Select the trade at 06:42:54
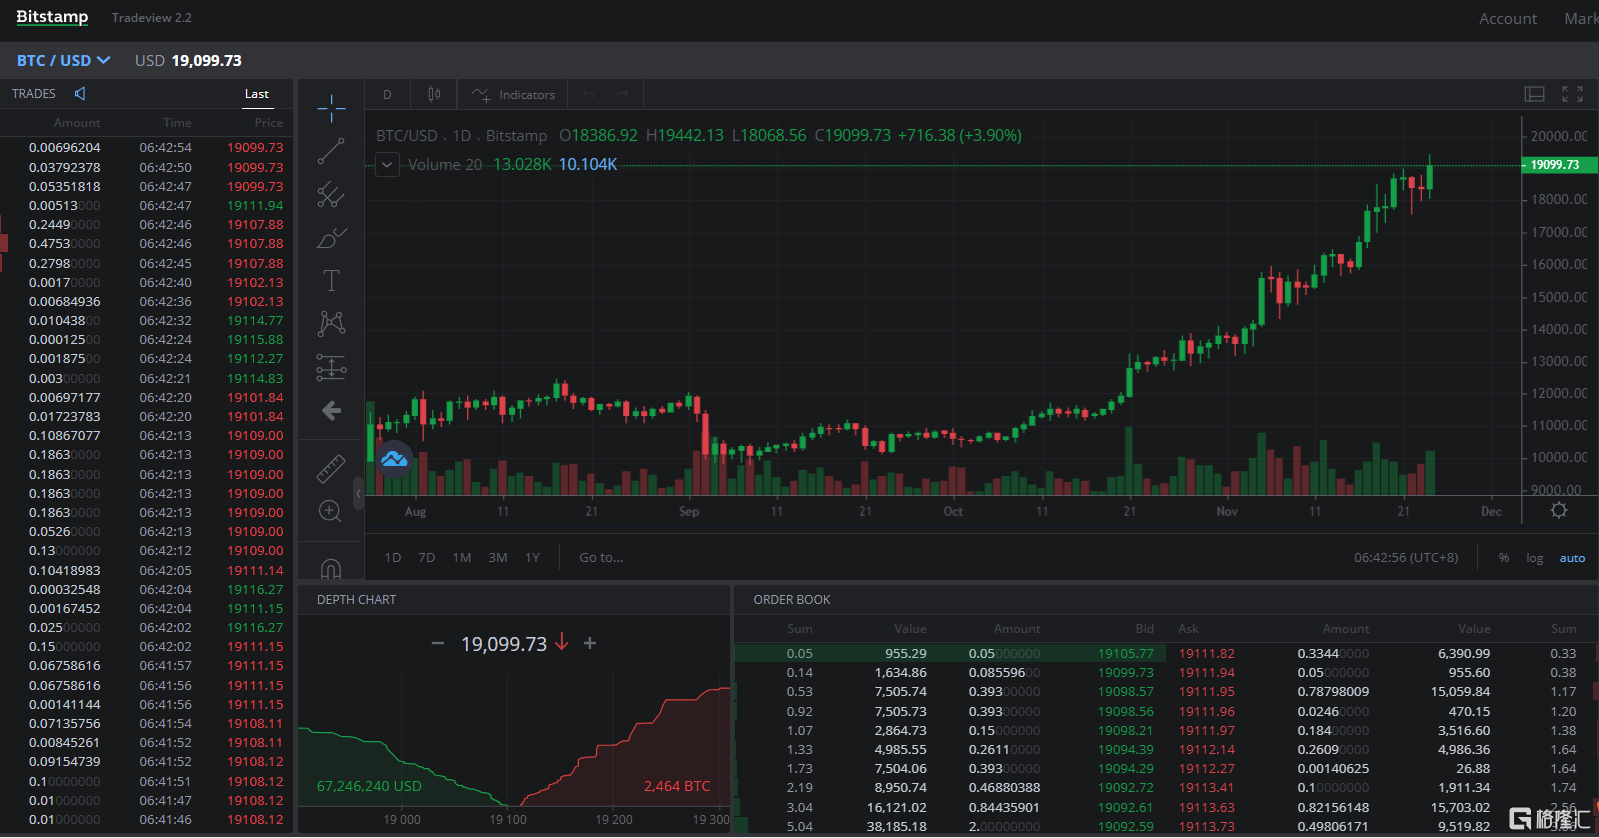Viewport: 1599px width, 838px height. tap(146, 148)
